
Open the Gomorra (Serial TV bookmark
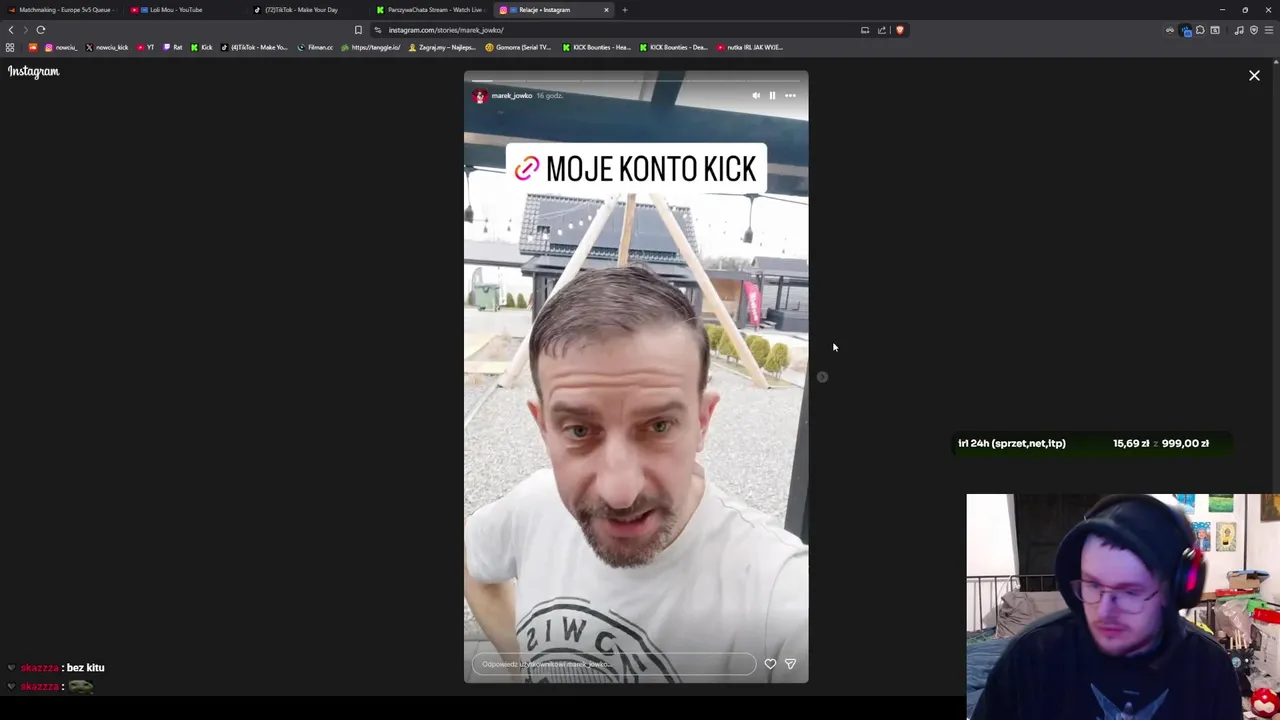(x=518, y=47)
